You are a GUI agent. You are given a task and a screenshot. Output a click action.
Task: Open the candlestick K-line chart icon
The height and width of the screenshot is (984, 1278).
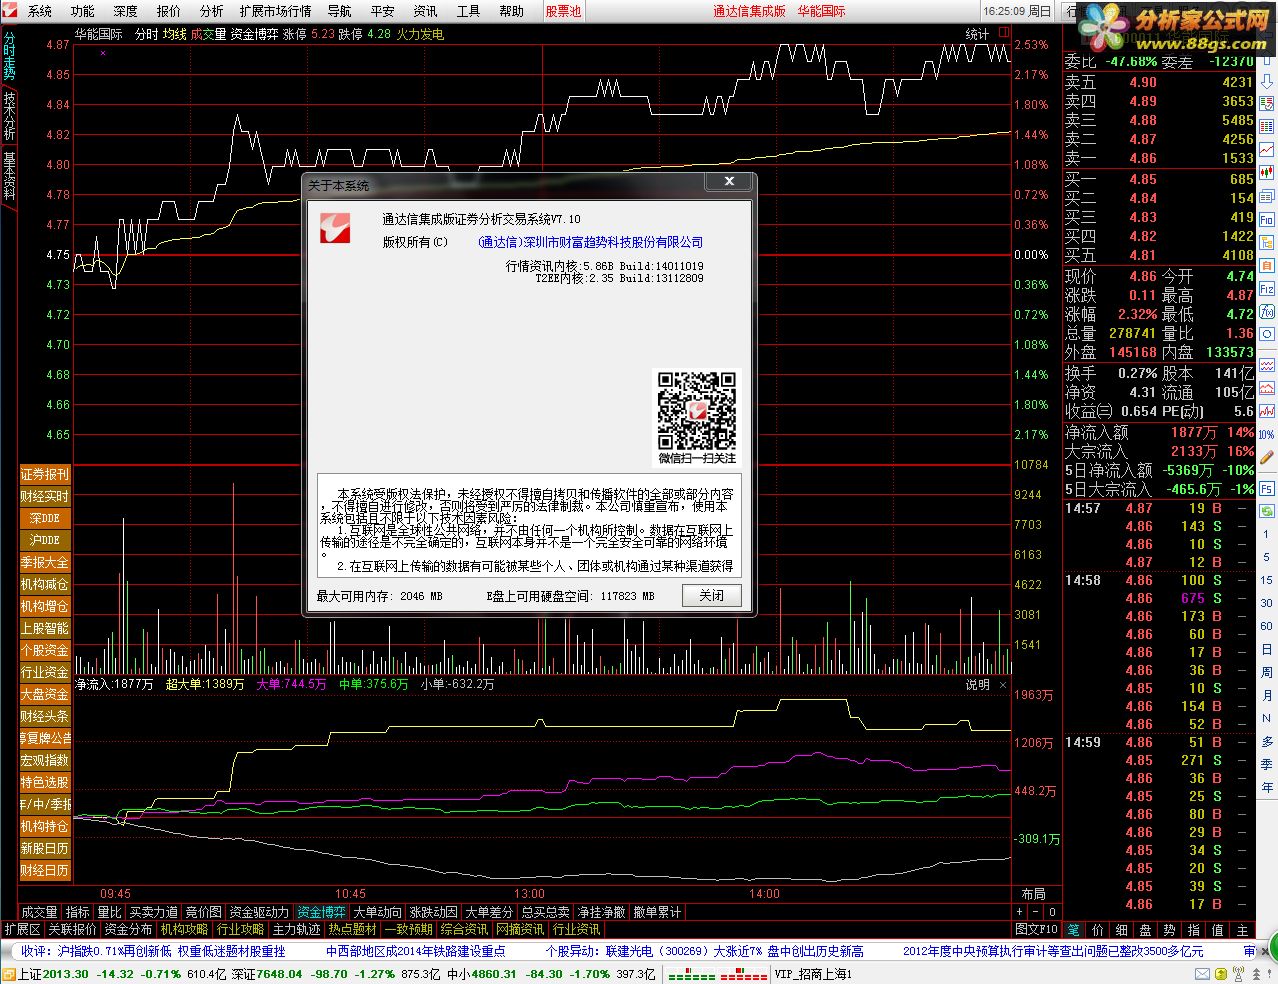click(x=1266, y=173)
